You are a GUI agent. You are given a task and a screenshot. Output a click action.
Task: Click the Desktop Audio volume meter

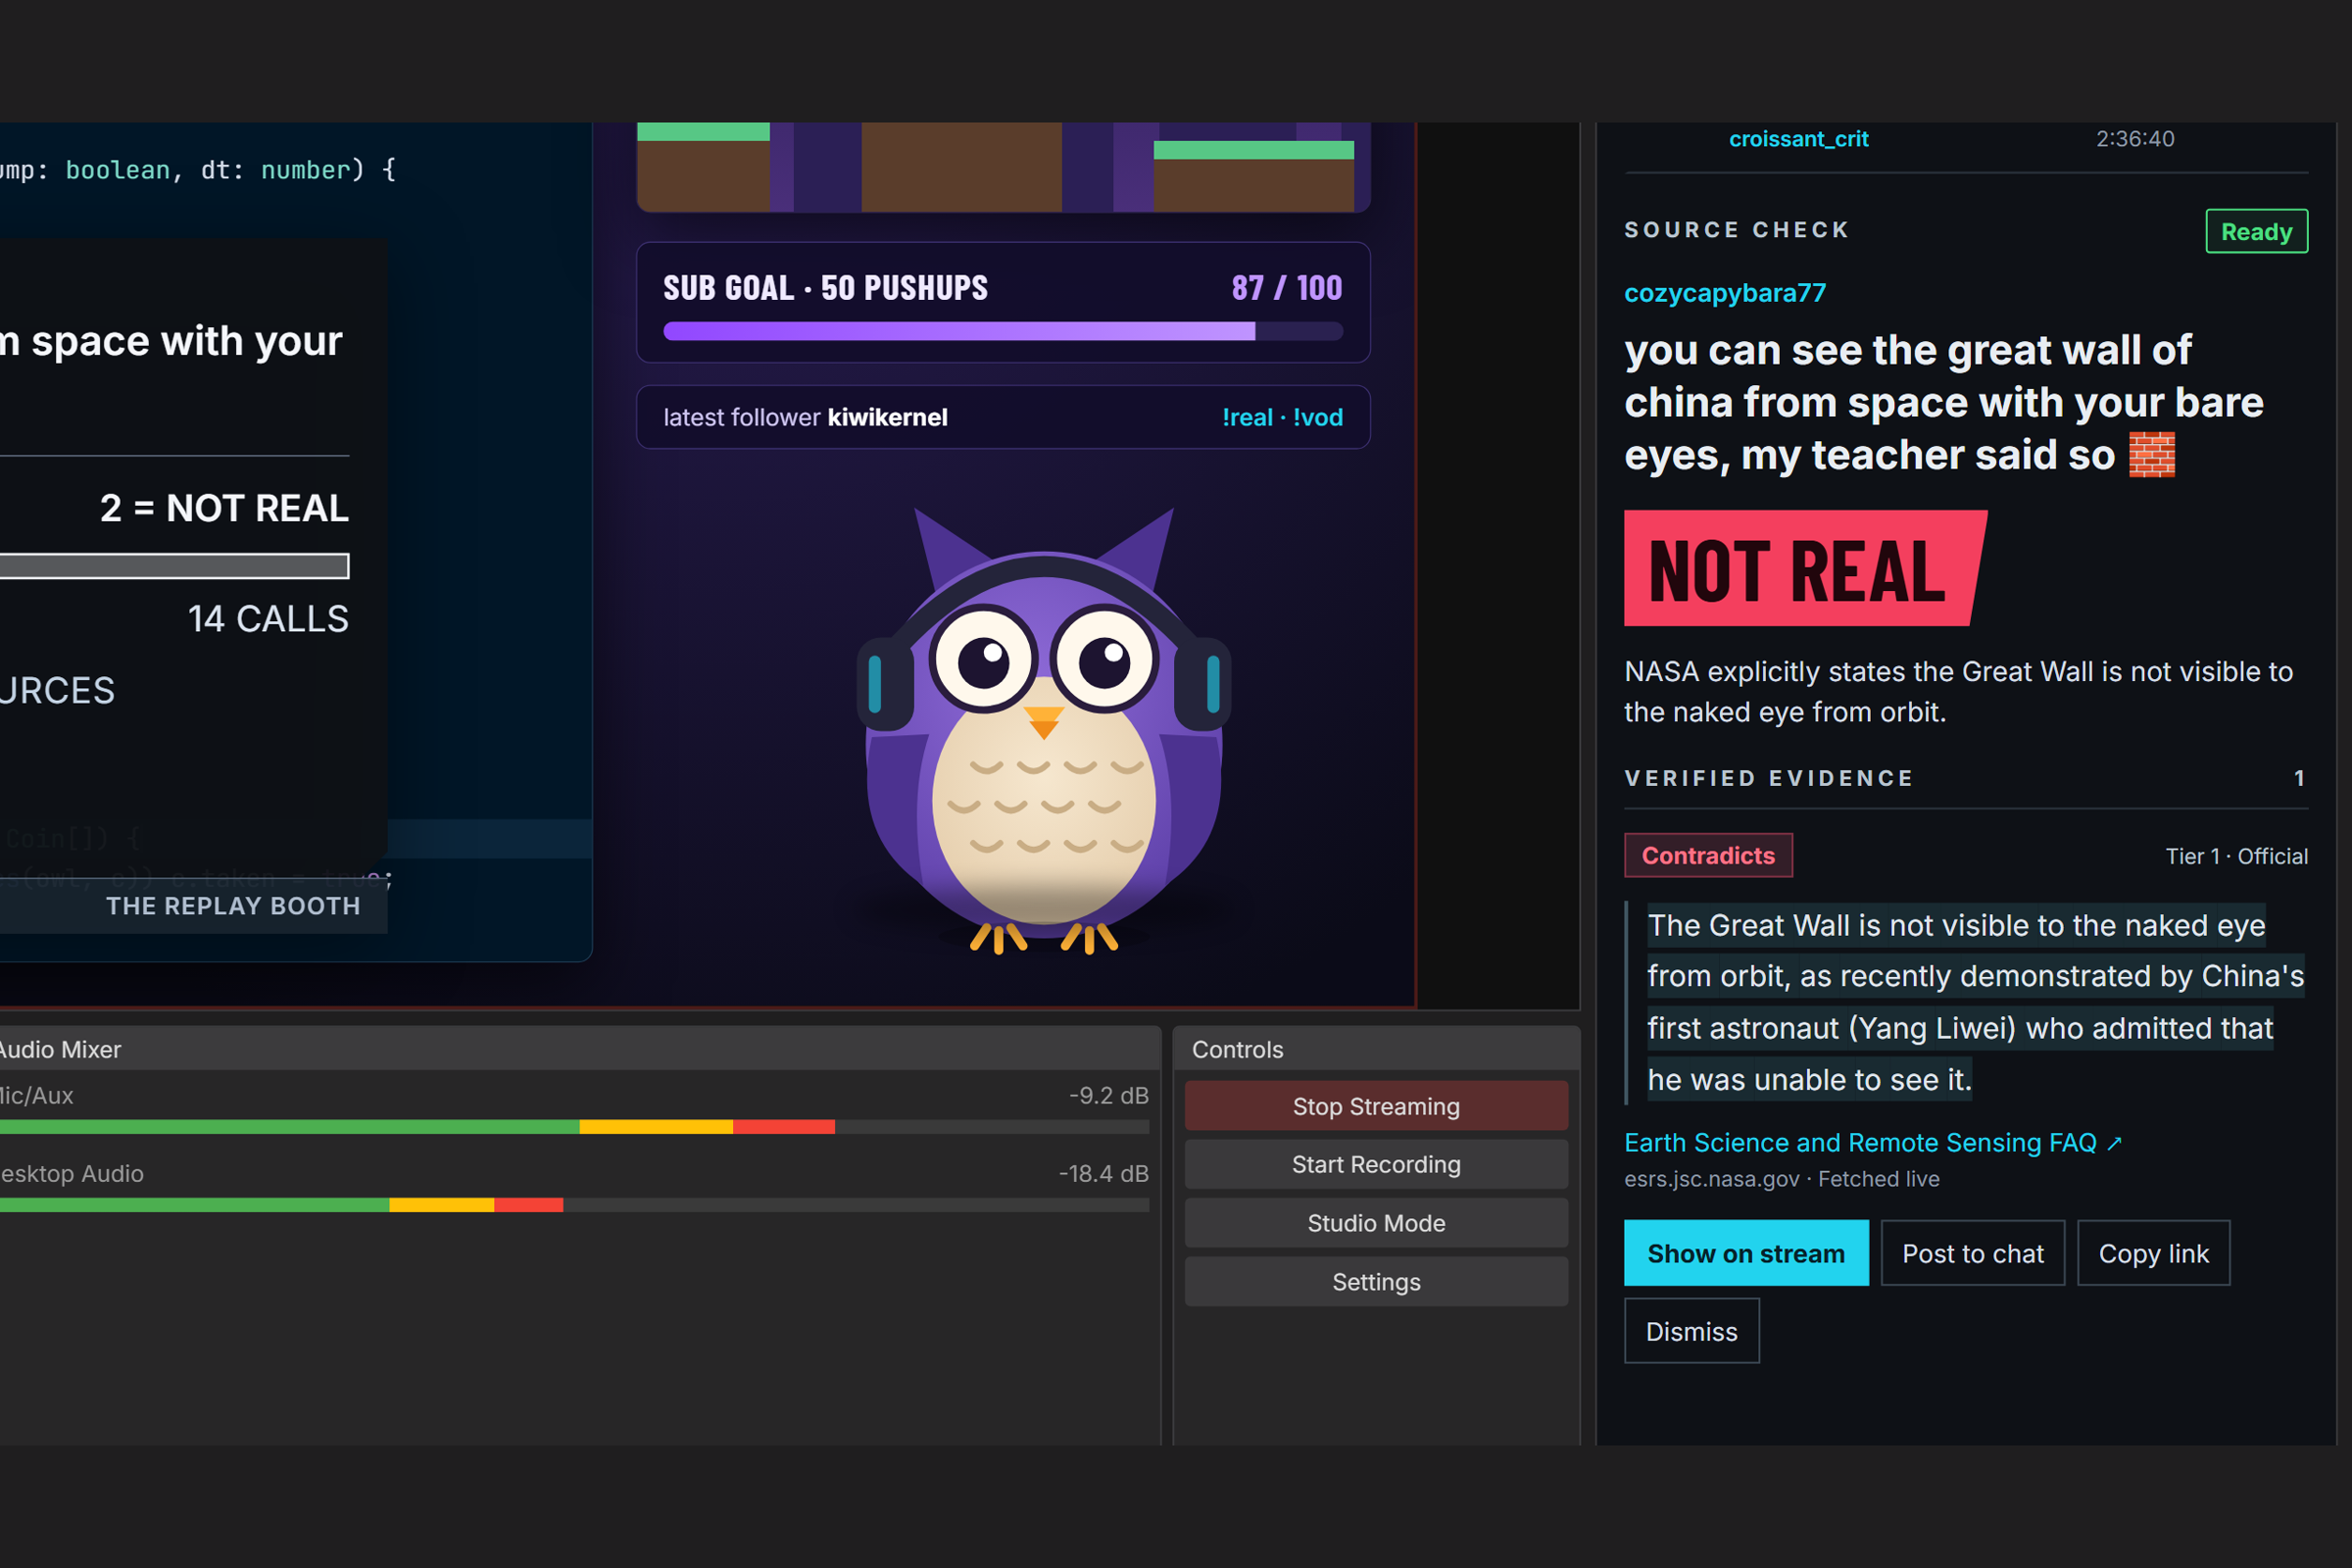[x=574, y=1205]
